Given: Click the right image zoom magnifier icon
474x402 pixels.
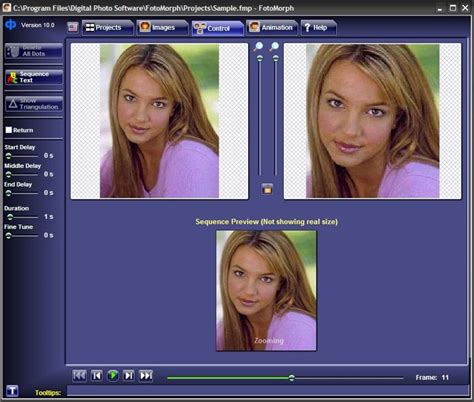Looking at the screenshot, I should coord(274,46).
